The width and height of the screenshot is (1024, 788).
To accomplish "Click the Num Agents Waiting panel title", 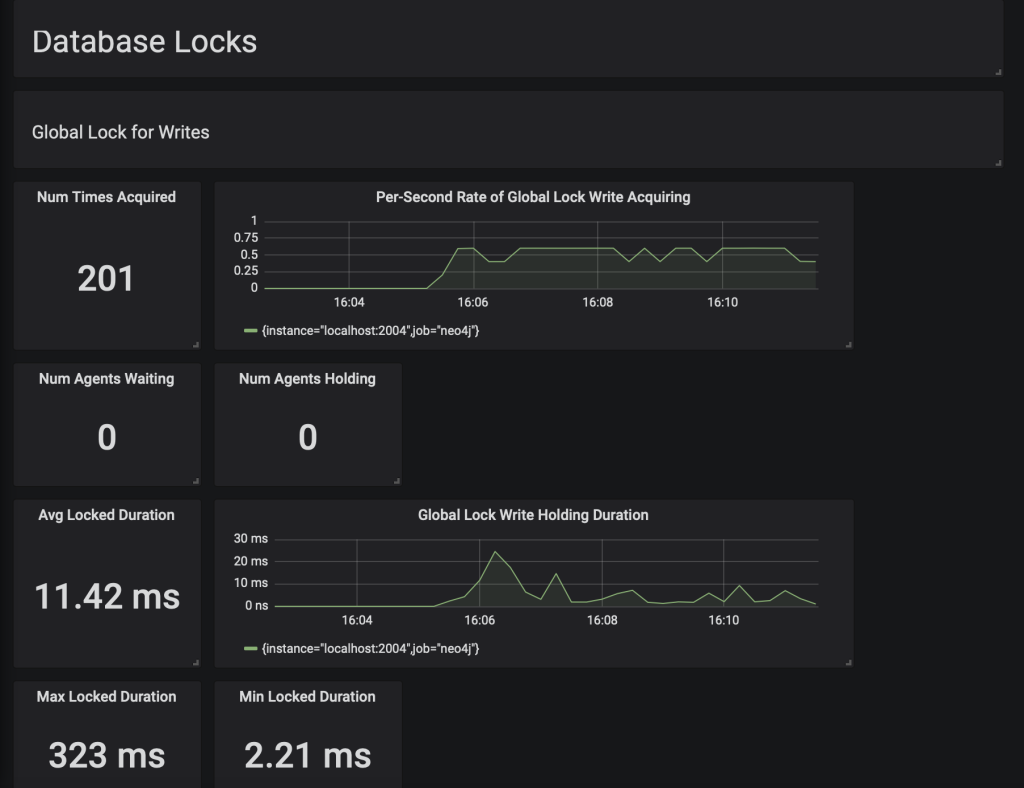I will (x=106, y=379).
